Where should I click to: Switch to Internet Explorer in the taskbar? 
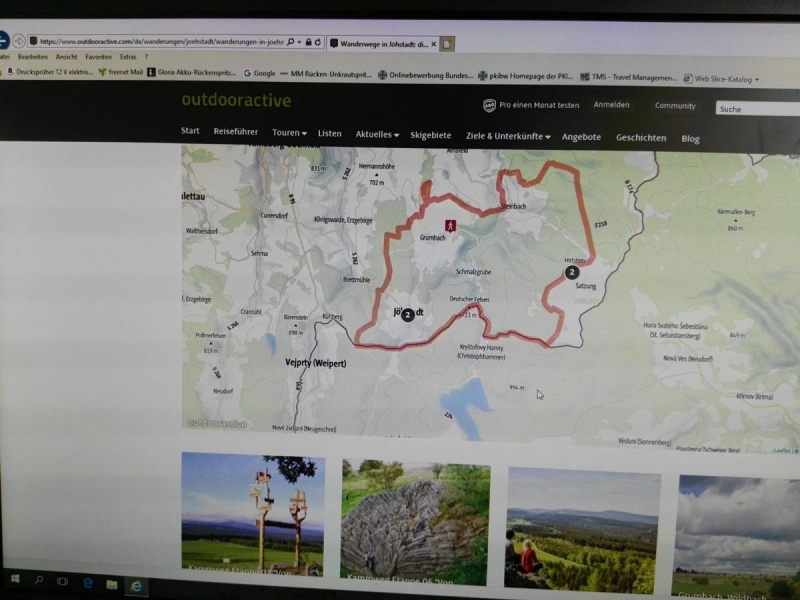click(136, 586)
